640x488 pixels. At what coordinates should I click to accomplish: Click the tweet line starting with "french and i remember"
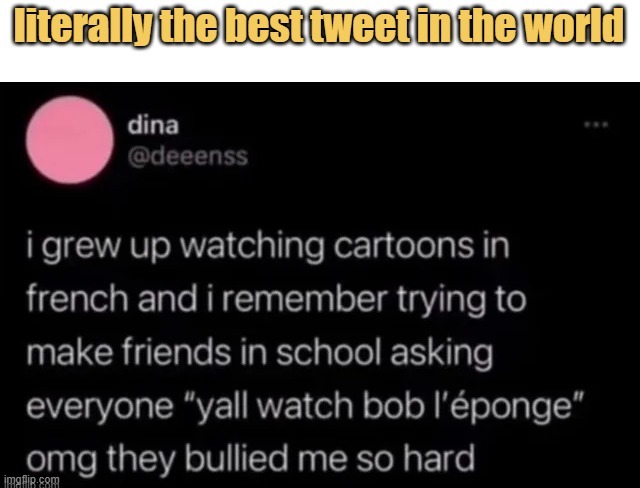coord(276,300)
